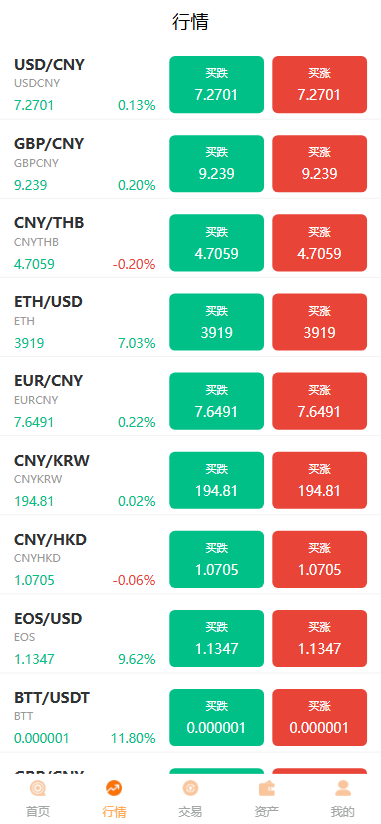The height and width of the screenshot is (824, 381).
Task: Buy down BTT/USDT at 0.000001
Action: pyautogui.click(x=217, y=717)
